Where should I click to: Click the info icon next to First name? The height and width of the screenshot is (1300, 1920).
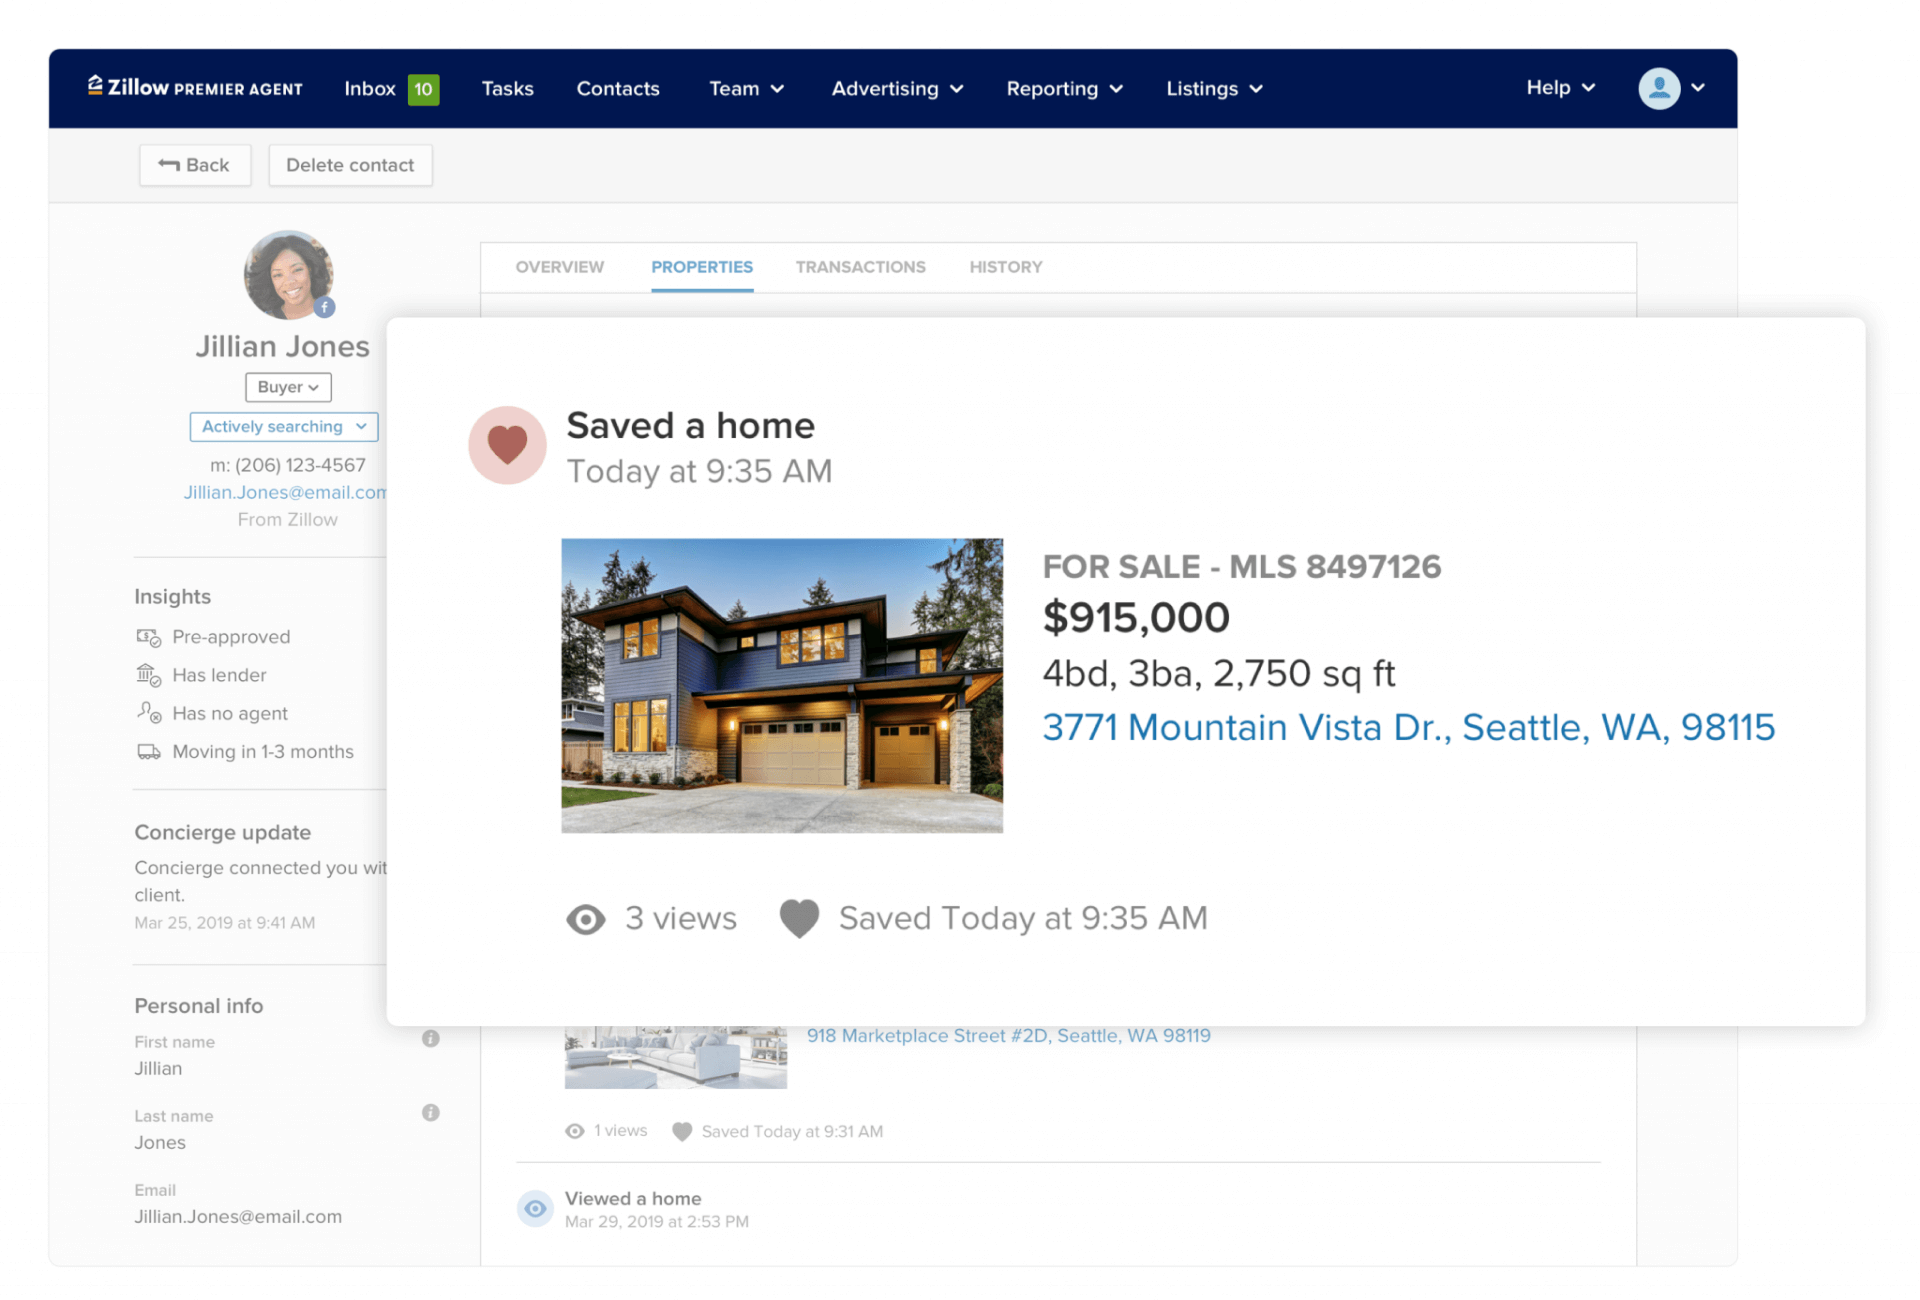431,1038
